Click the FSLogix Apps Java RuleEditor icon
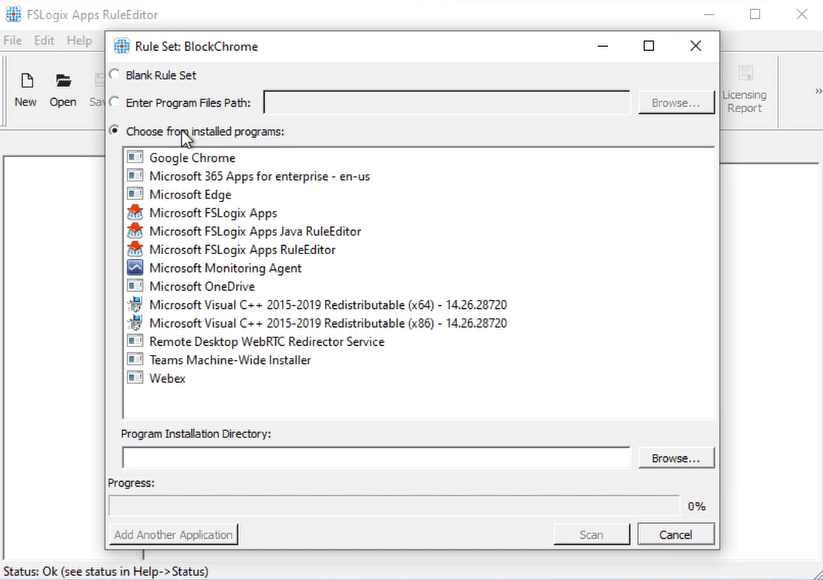 [135, 230]
